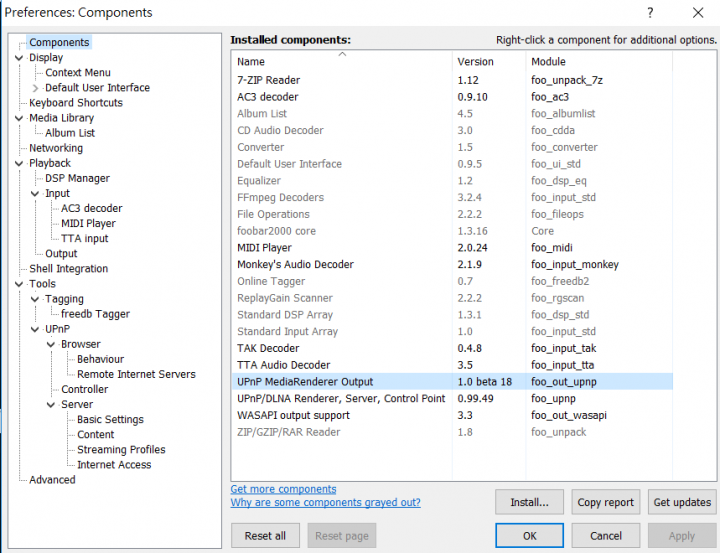Select Monkey's Audio Decoder row
The width and height of the screenshot is (720, 553).
452,265
